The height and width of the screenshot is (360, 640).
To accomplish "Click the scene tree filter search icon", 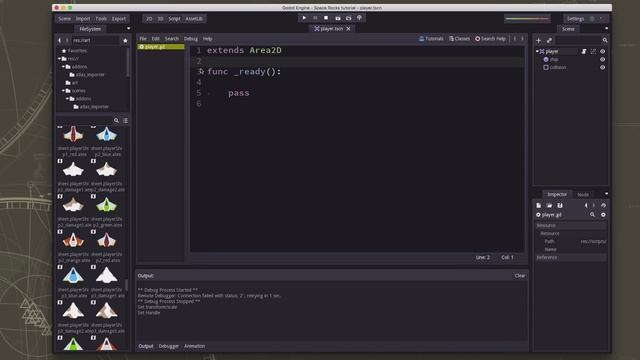I will click(605, 40).
